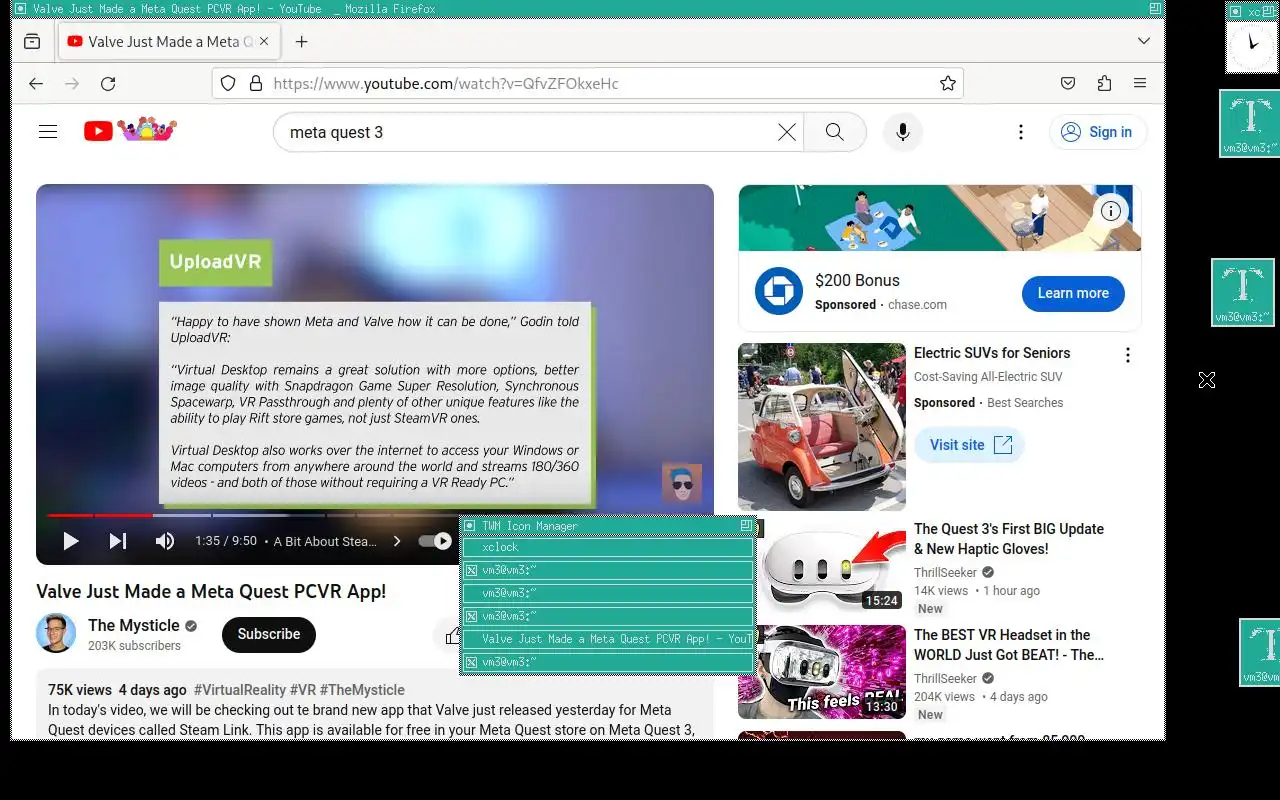Screen dimensions: 1280x800
Task: Subscribe to The Mysticle
Action: 269,634
